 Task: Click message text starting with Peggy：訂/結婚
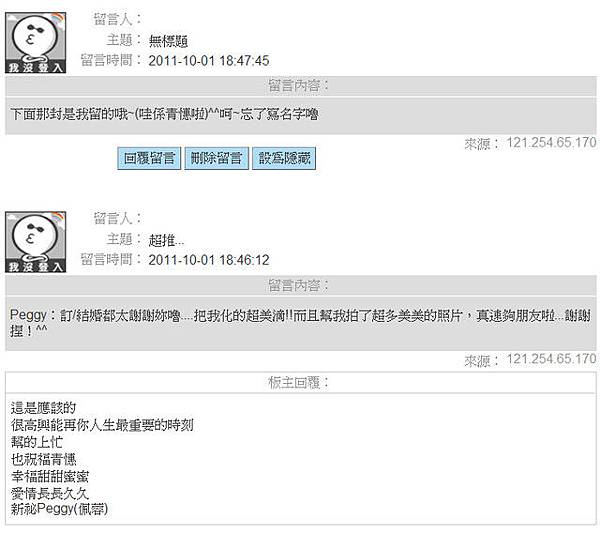(x=301, y=323)
